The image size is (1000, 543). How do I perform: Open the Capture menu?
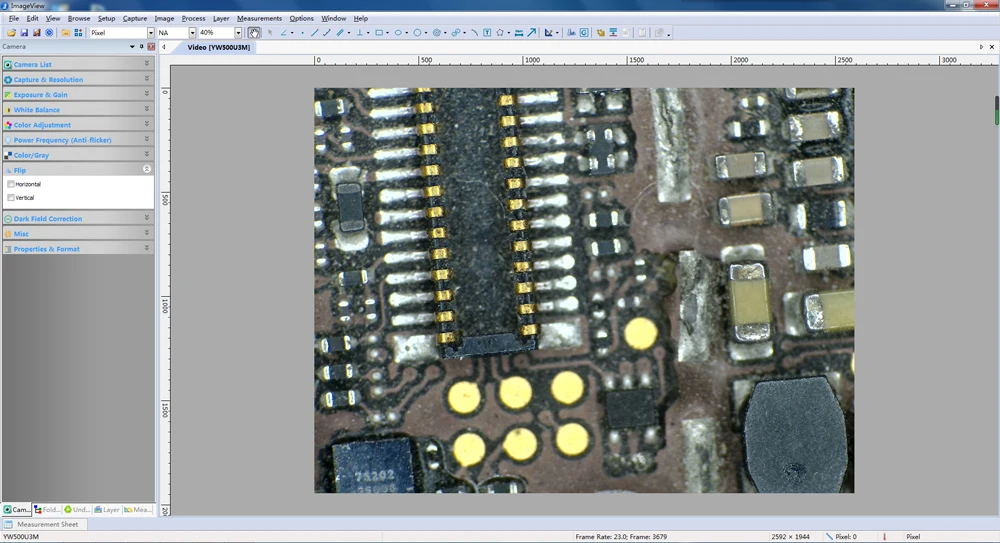click(x=134, y=18)
